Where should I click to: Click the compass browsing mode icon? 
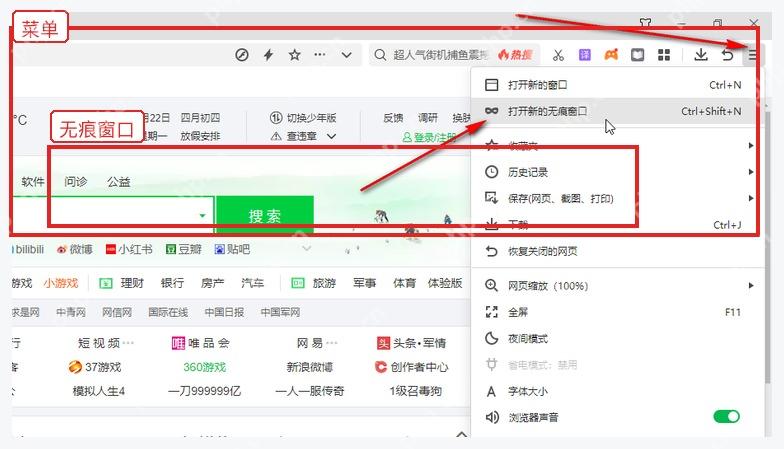coord(242,54)
